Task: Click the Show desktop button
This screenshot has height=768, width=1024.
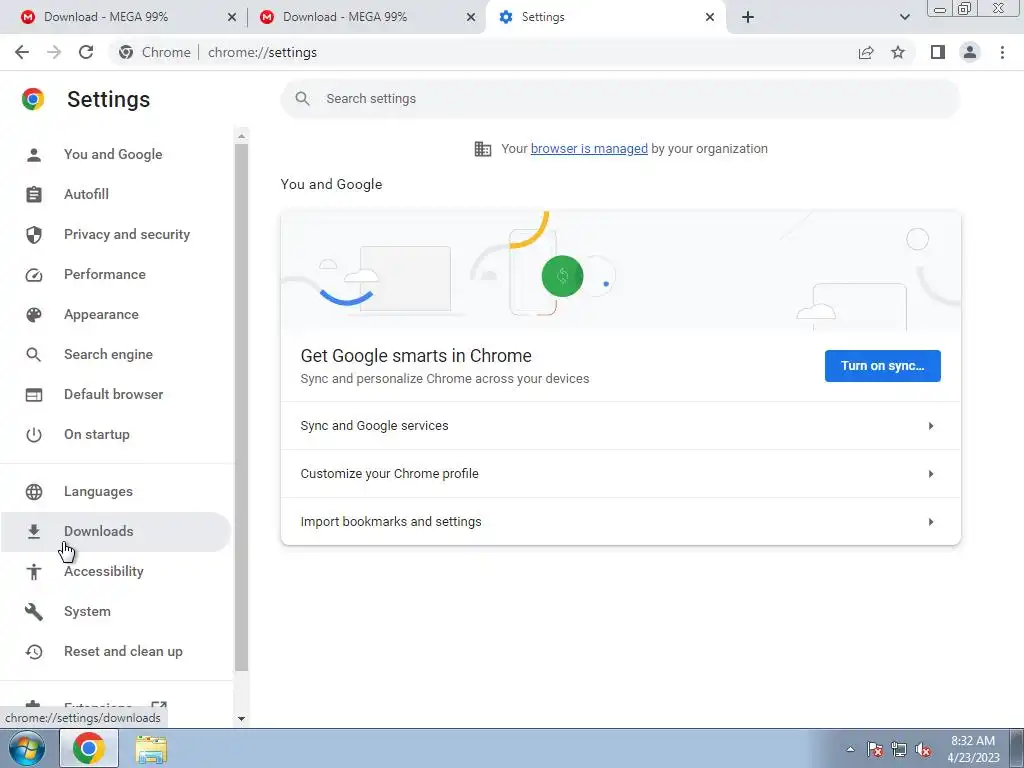Action: coord(1017,748)
